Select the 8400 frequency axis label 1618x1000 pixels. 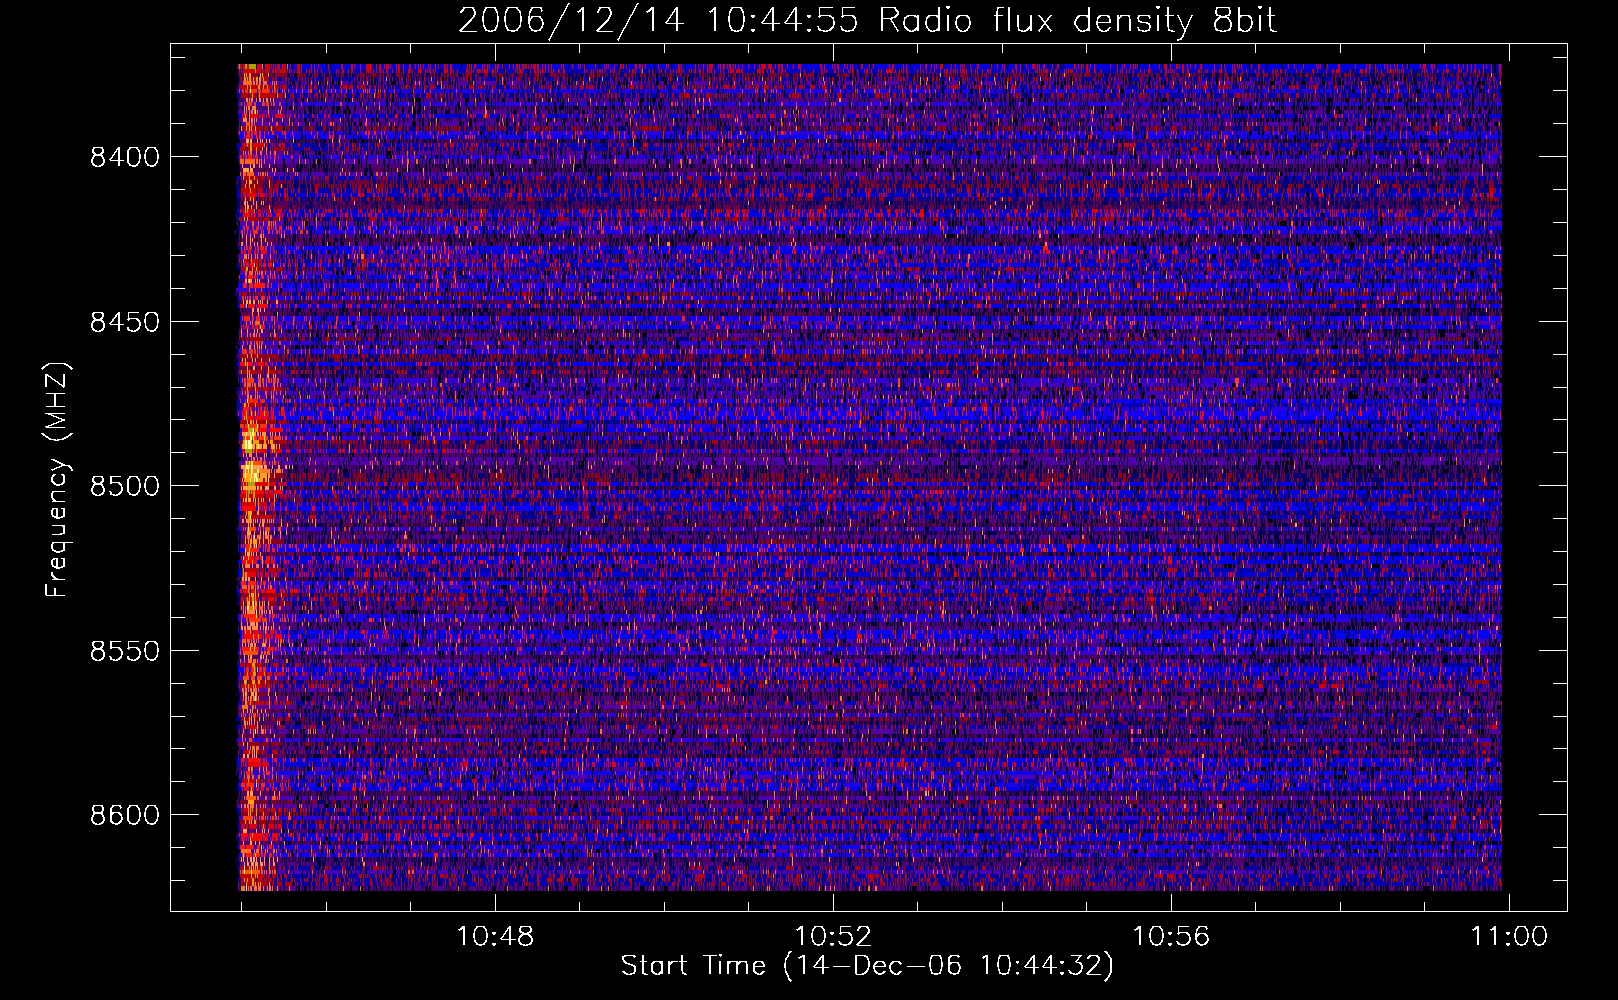click(x=124, y=157)
